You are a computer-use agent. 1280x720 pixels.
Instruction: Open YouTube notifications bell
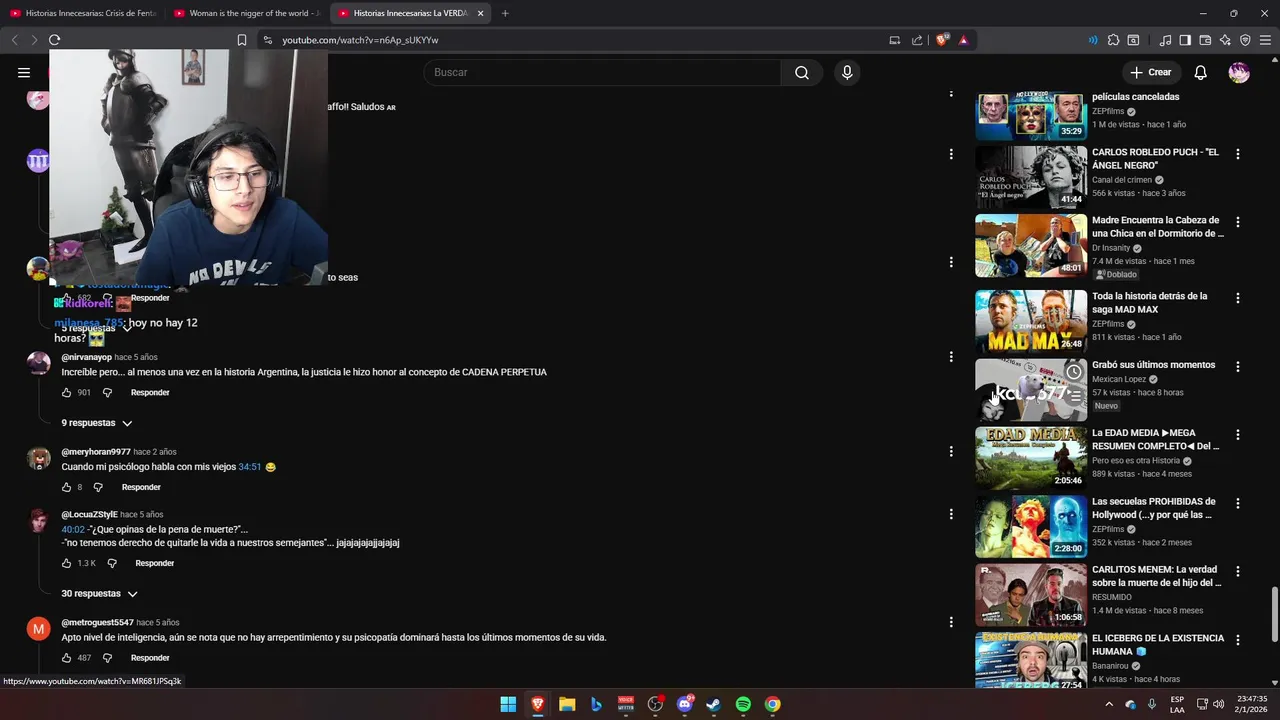pyautogui.click(x=1201, y=72)
